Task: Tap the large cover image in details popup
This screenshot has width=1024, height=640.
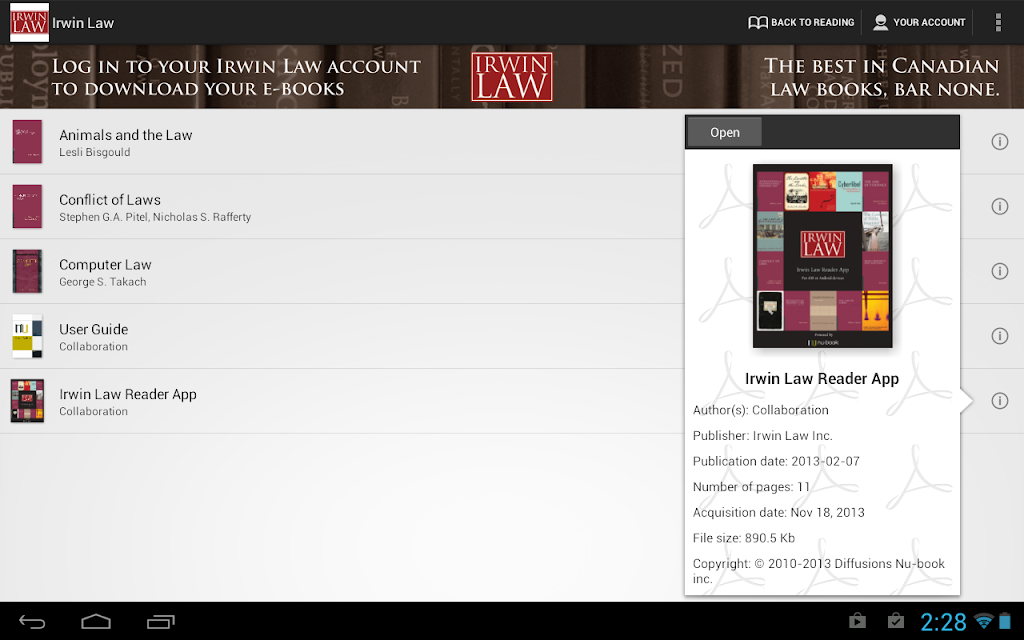Action: [x=822, y=256]
